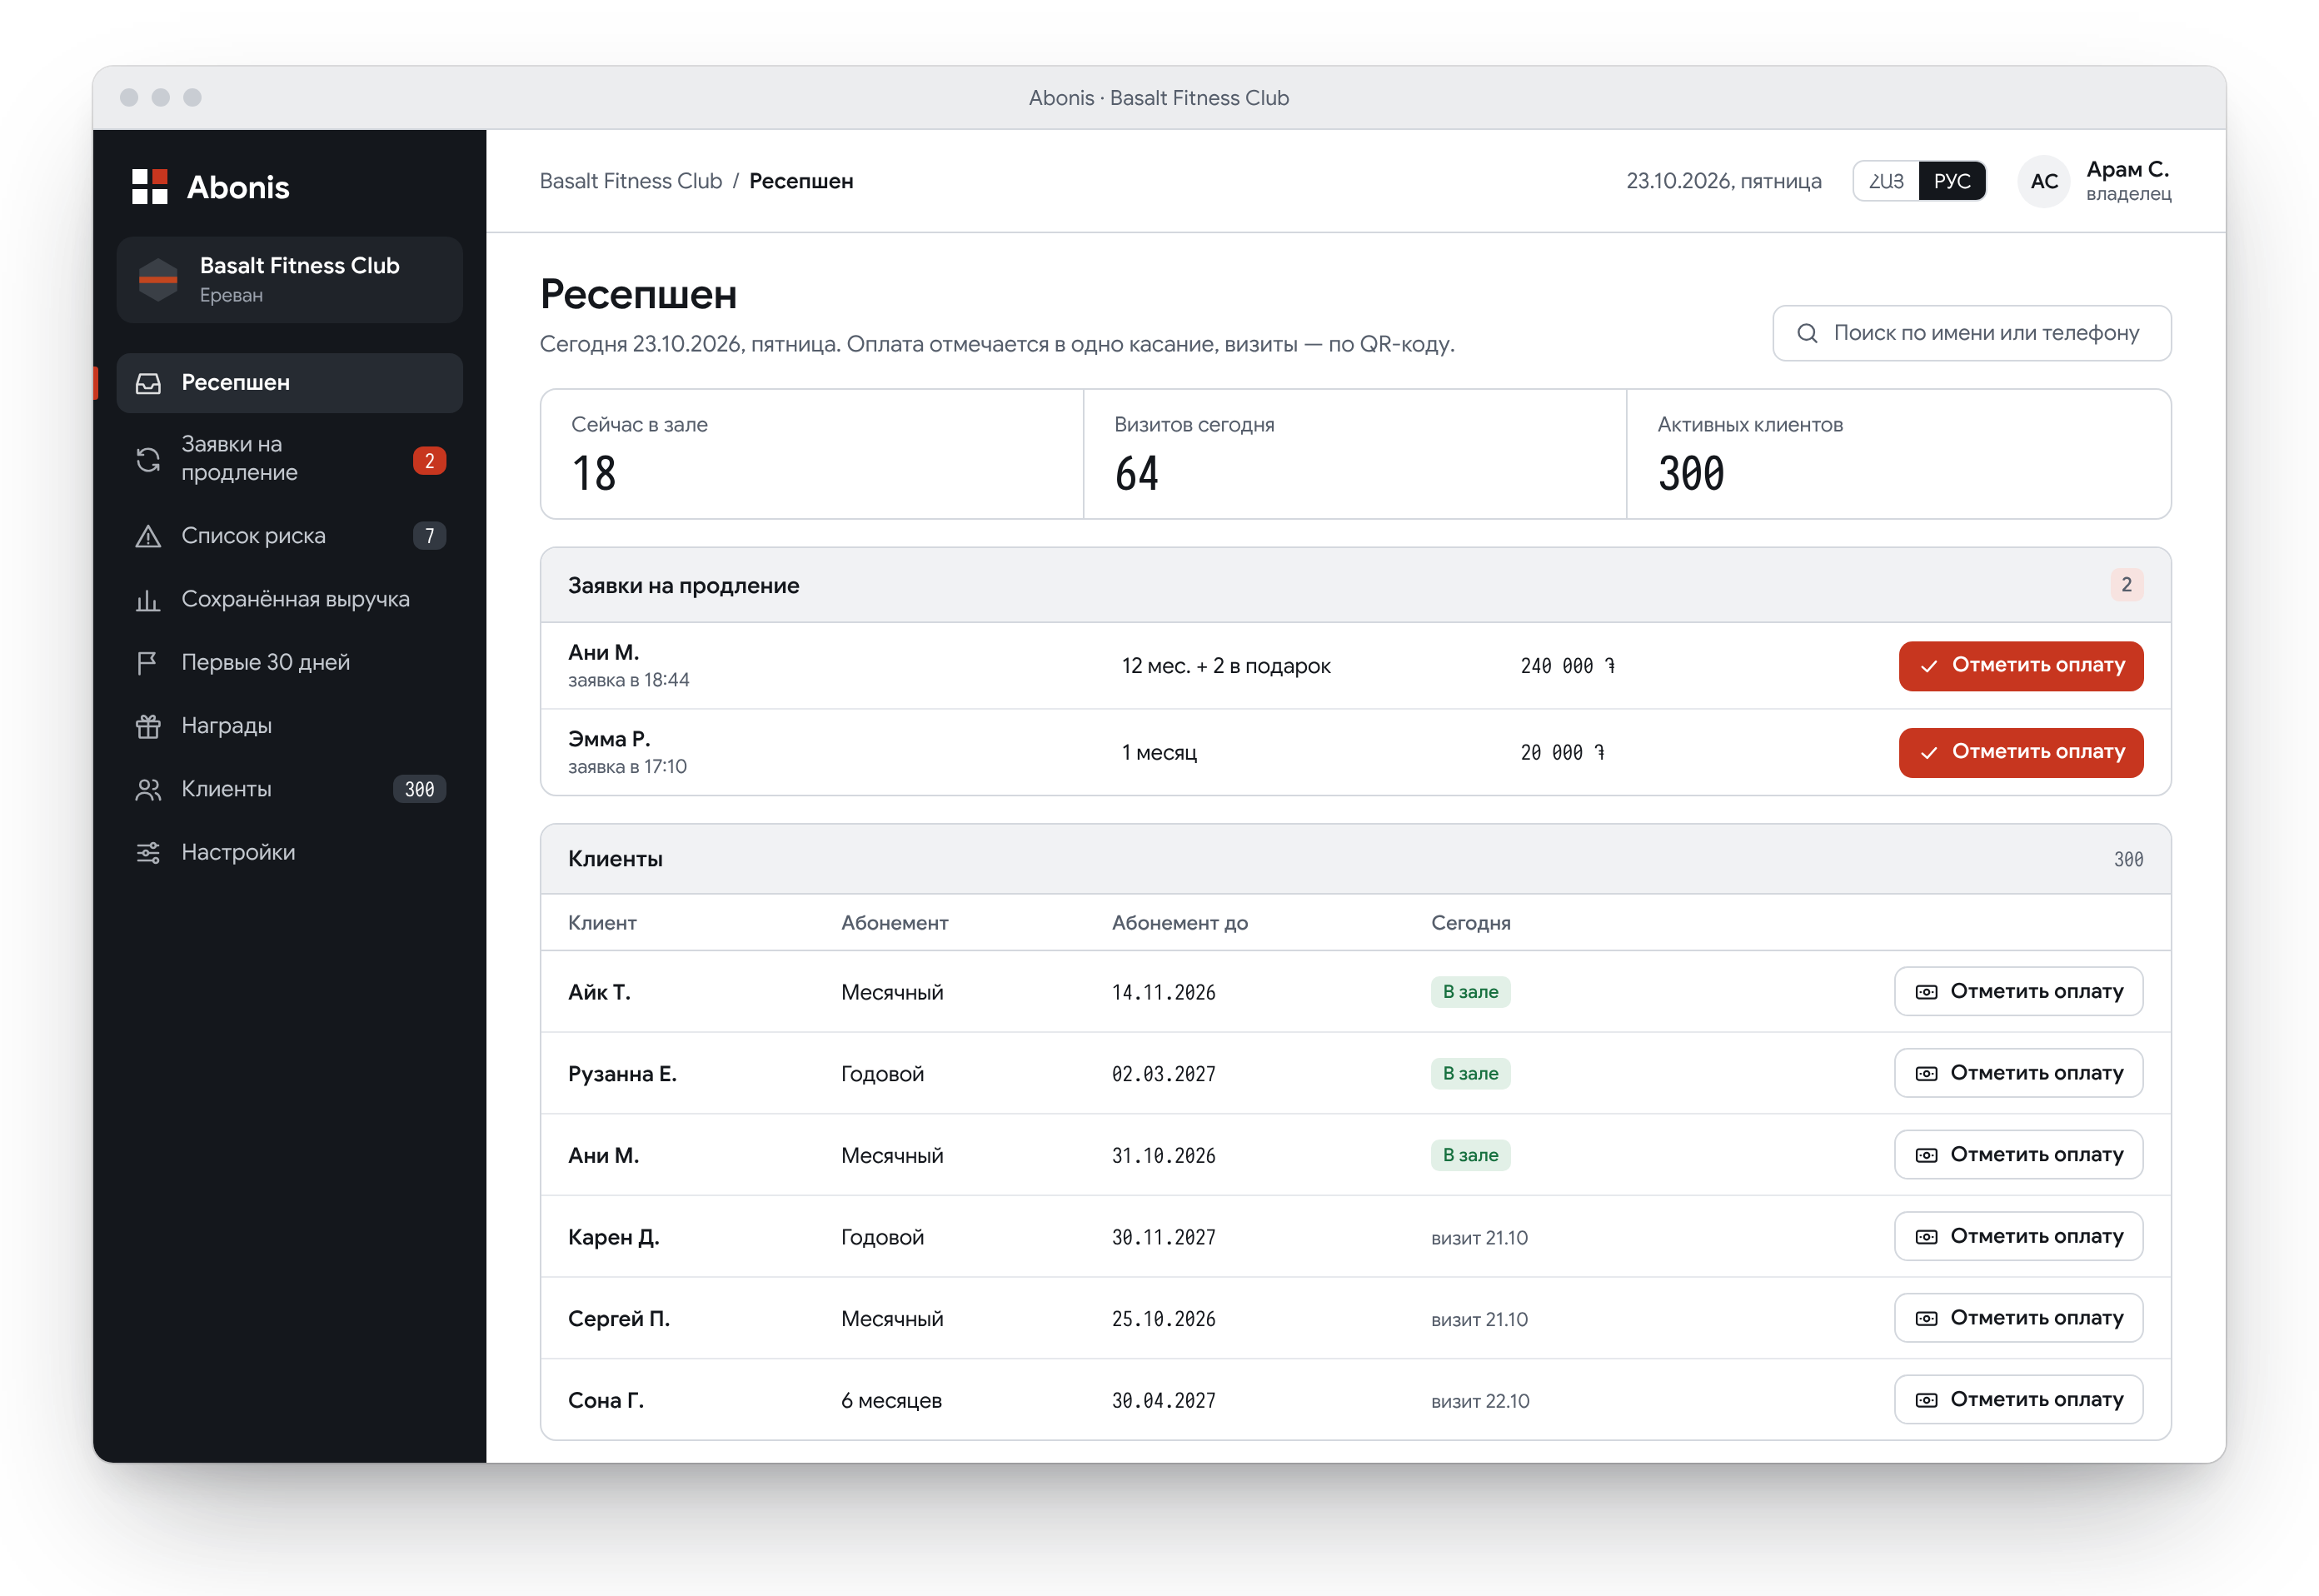The height and width of the screenshot is (1596, 2319).
Task: Click the refresh icon beside Заявки на продление
Action: coord(148,459)
